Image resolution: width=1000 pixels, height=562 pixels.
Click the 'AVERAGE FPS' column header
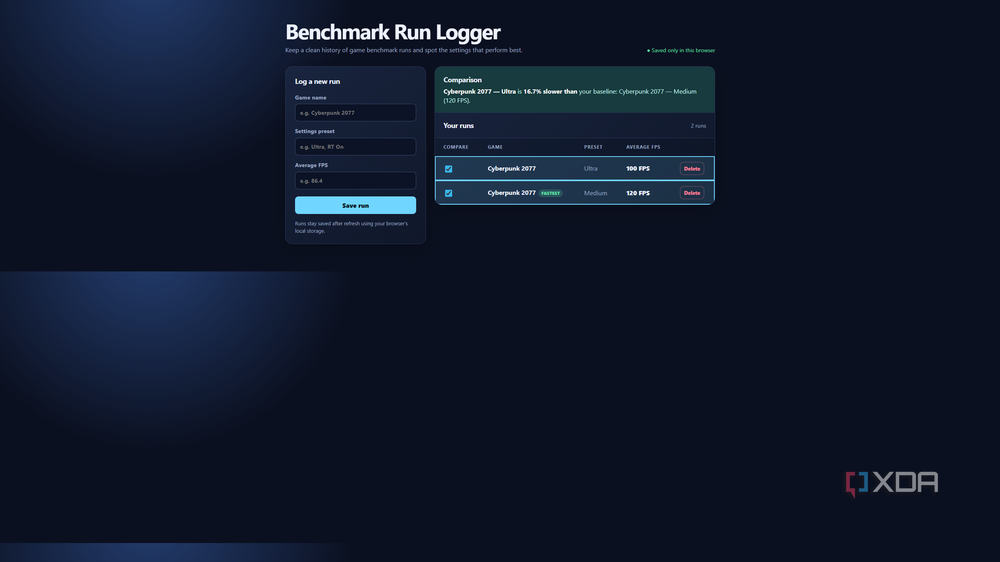pyautogui.click(x=643, y=147)
